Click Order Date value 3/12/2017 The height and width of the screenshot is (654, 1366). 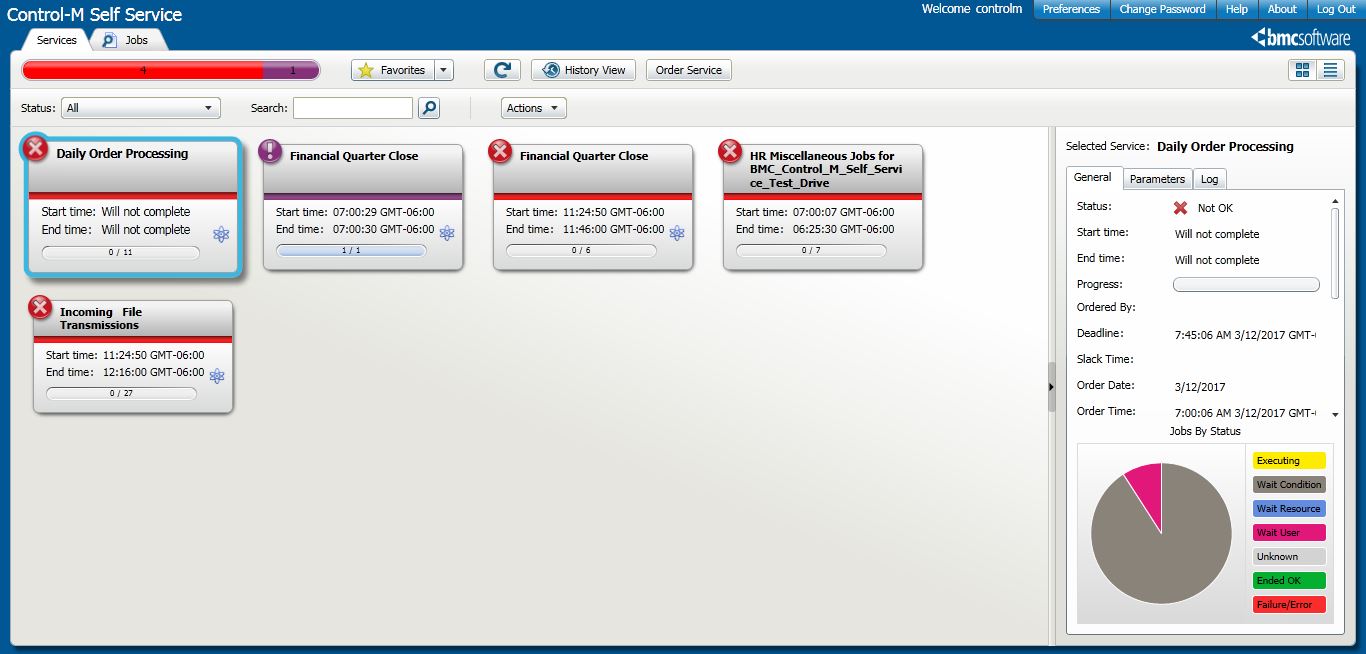1200,387
